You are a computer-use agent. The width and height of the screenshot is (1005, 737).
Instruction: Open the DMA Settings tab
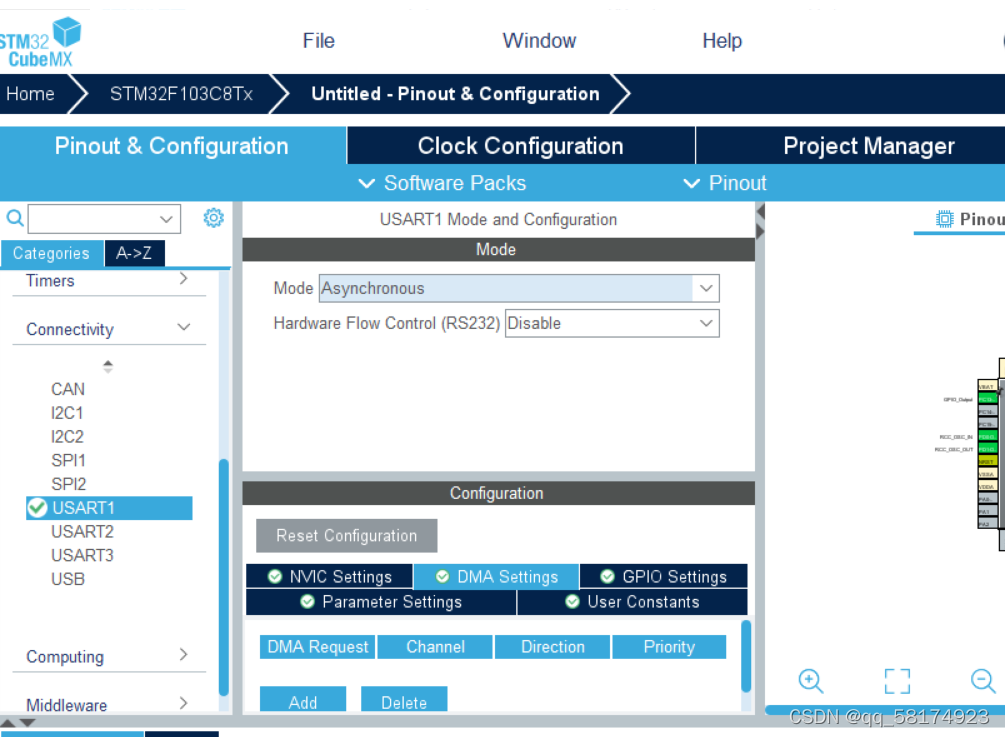pyautogui.click(x=497, y=577)
